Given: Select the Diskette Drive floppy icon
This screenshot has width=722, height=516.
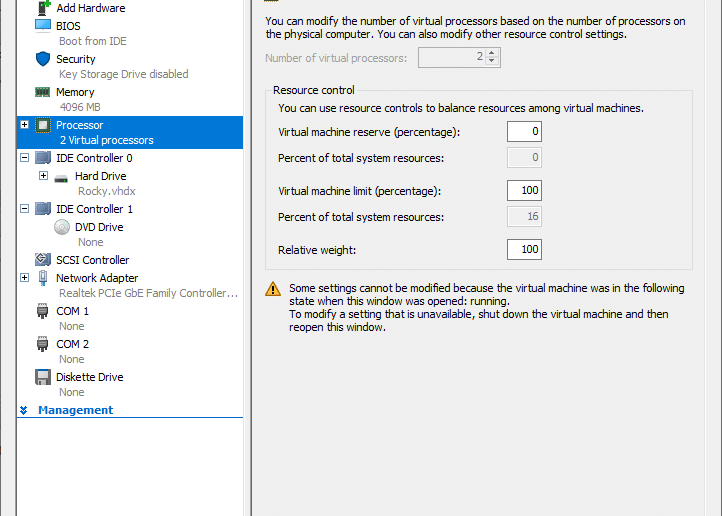Looking at the screenshot, I should click(x=43, y=377).
